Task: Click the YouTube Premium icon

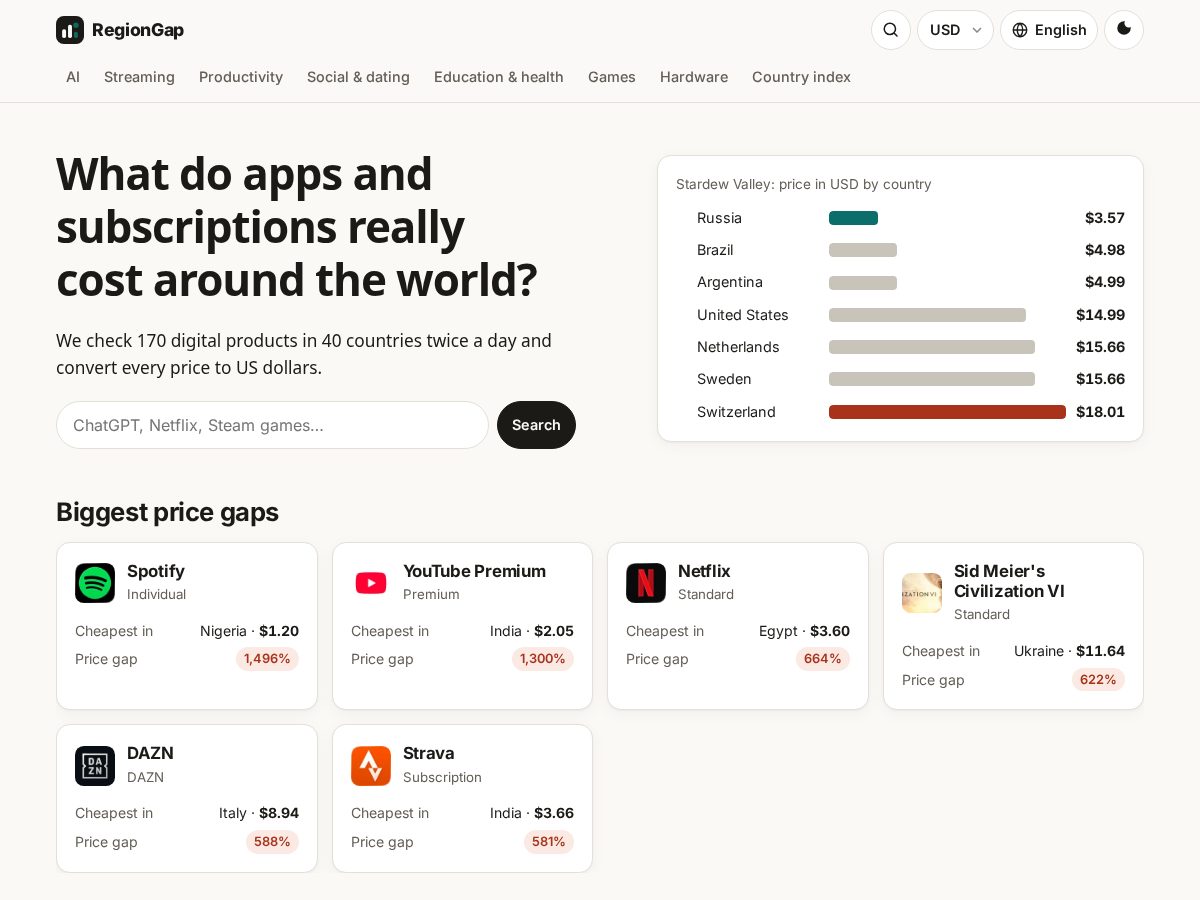Action: coord(371,583)
